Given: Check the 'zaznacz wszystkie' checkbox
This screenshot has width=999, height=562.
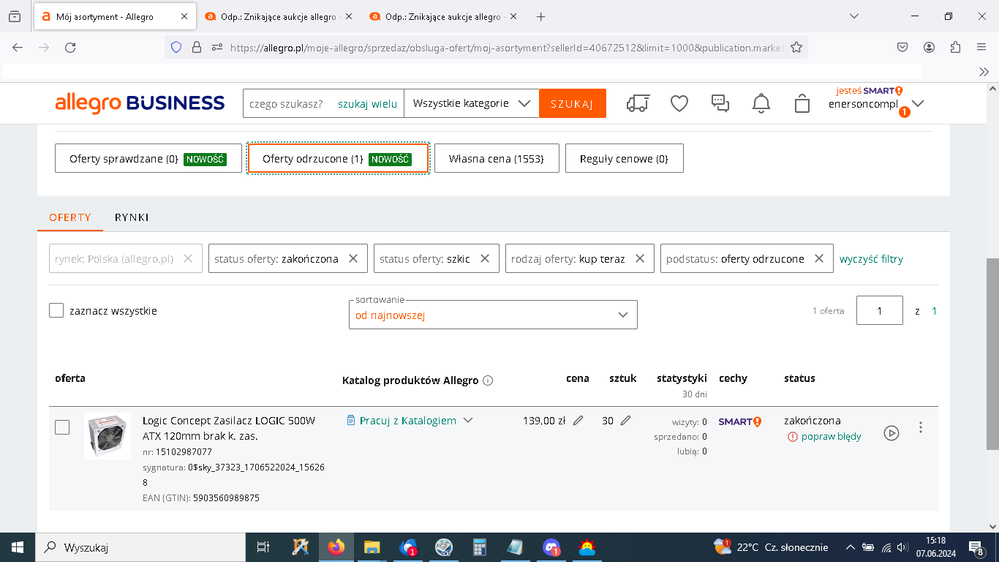Looking at the screenshot, I should pos(57,311).
